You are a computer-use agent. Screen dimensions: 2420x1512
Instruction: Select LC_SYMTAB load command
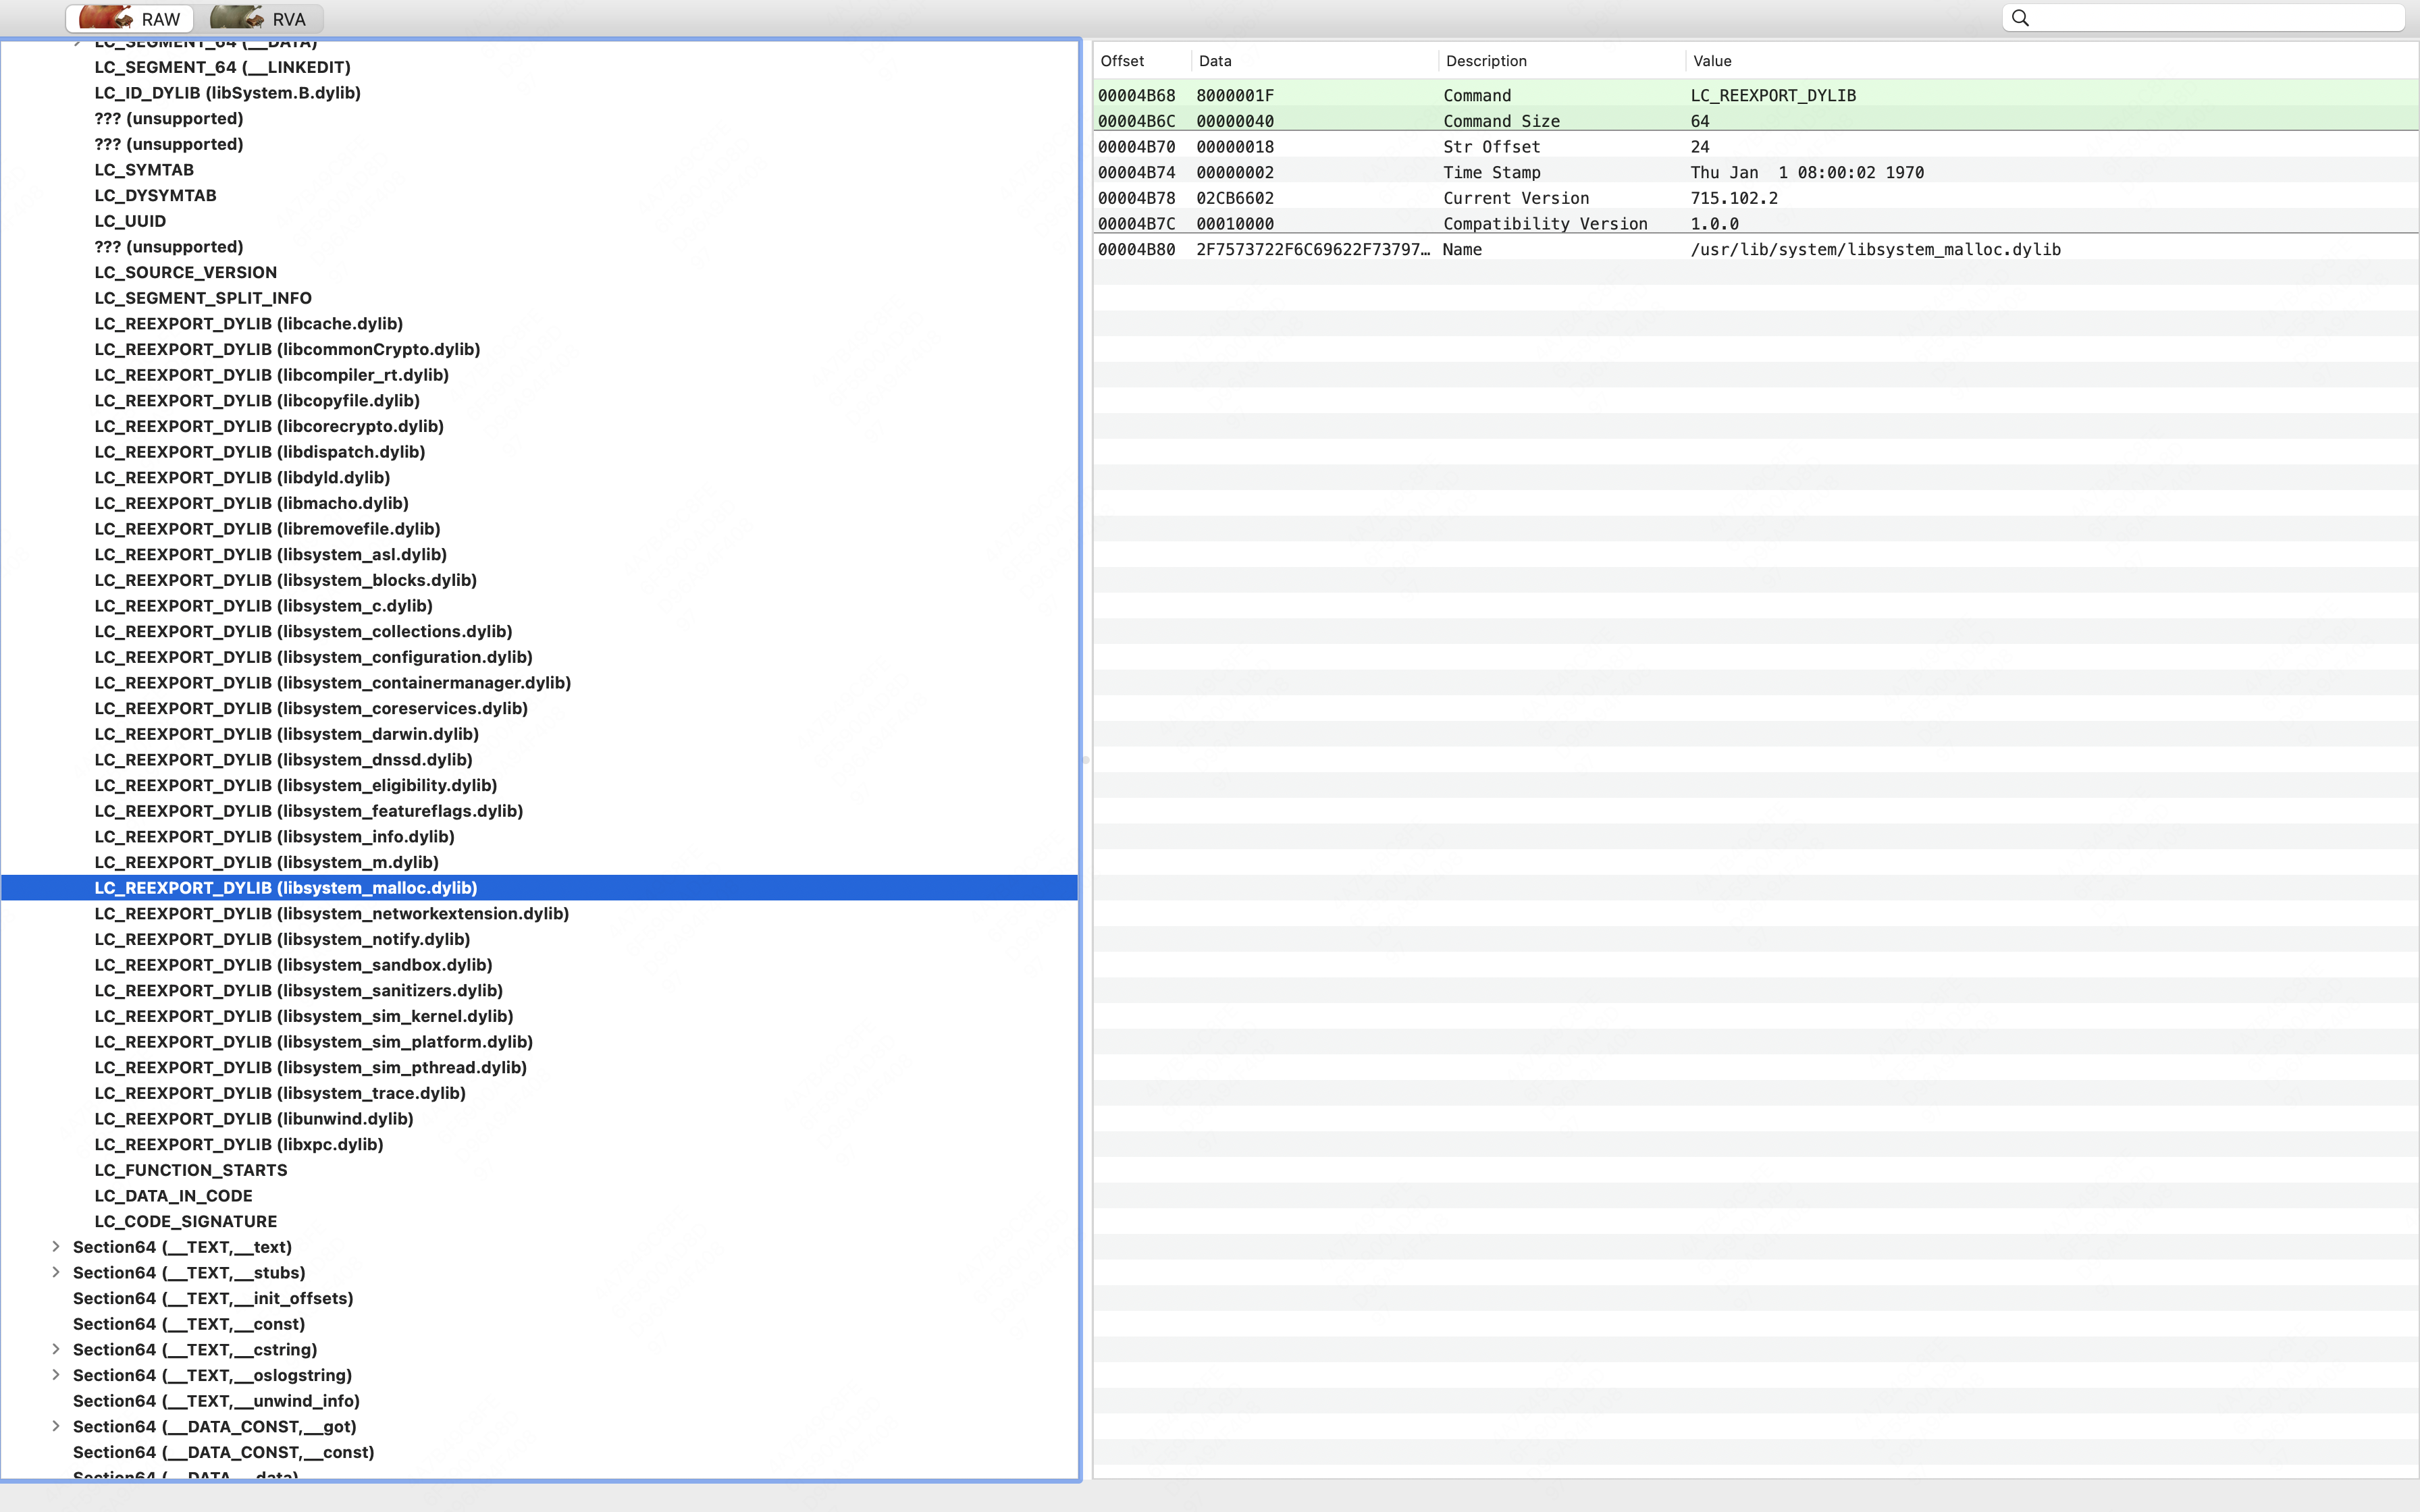tap(144, 170)
